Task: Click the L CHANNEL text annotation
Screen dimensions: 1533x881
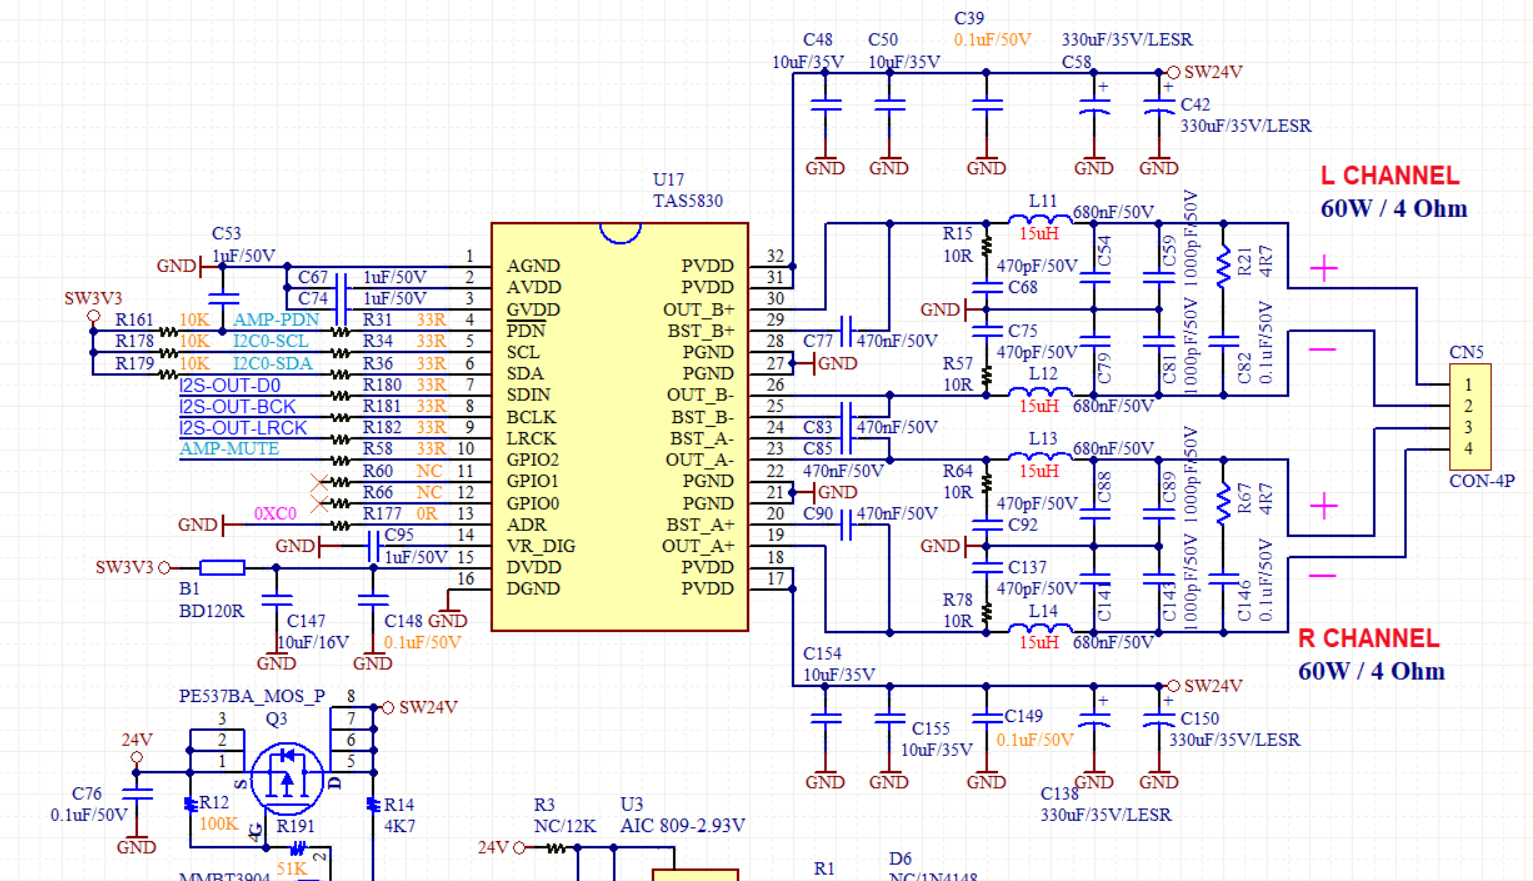Action: (1390, 176)
